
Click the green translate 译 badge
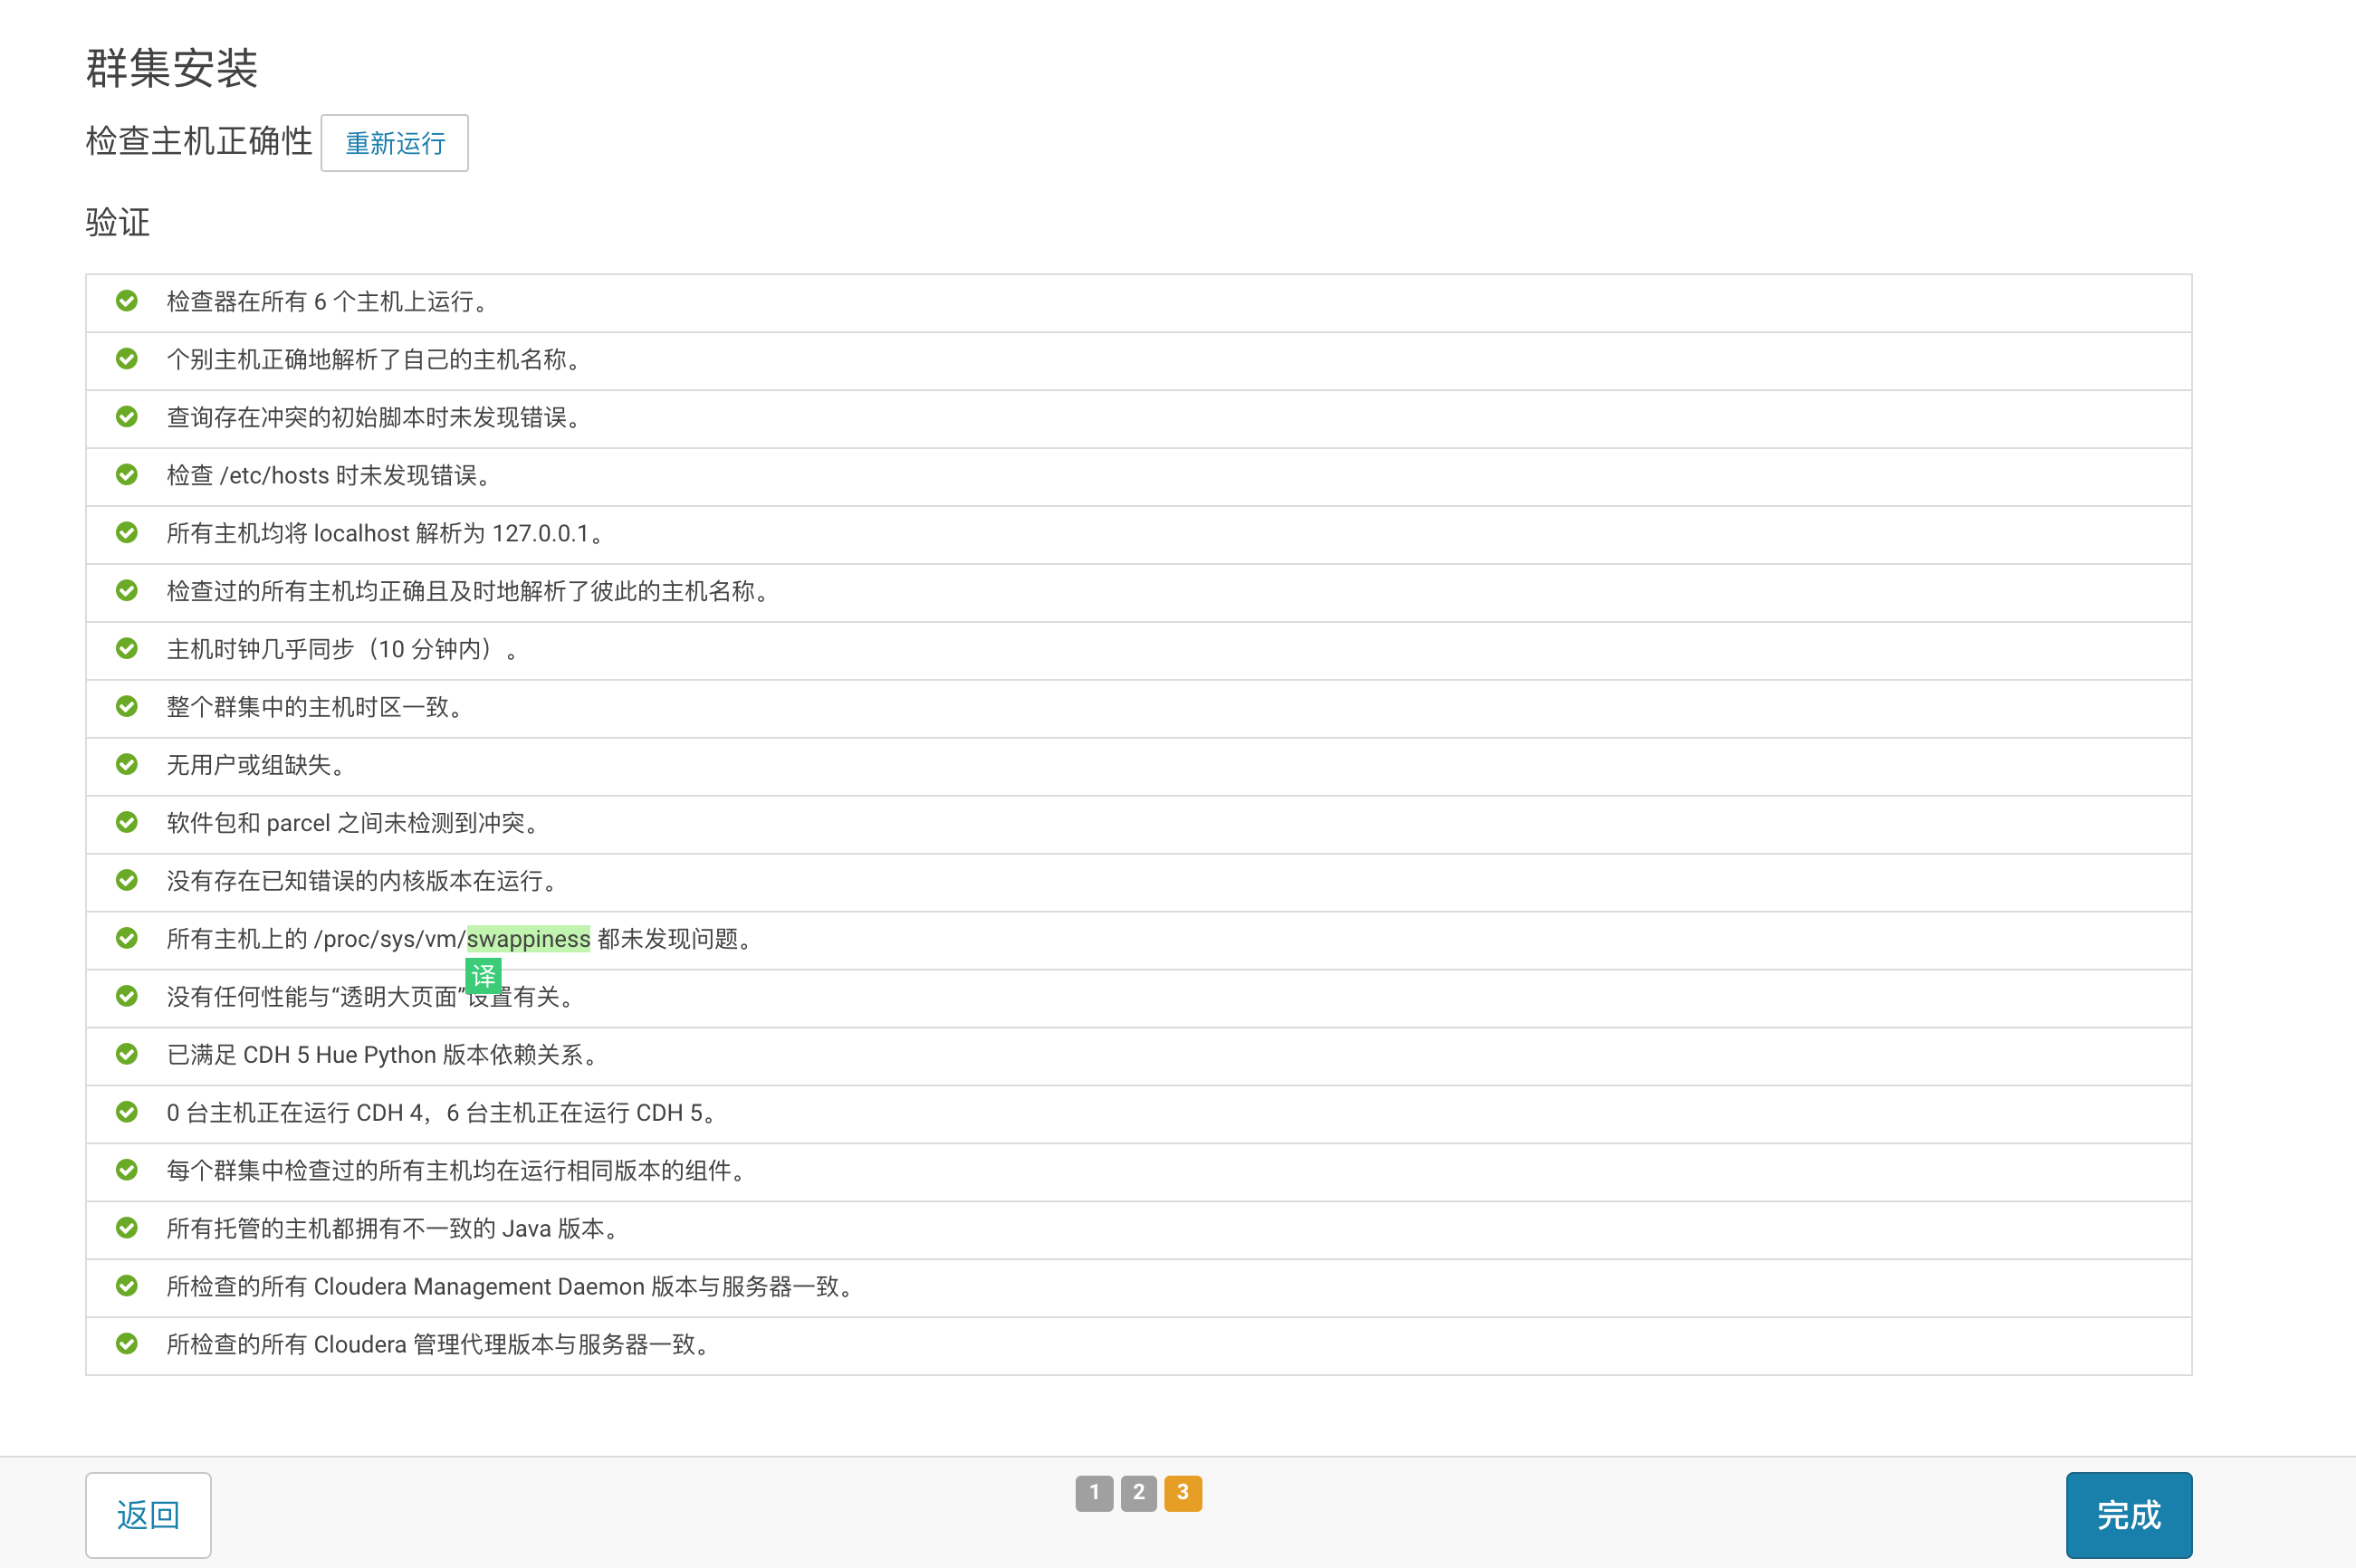(x=483, y=976)
